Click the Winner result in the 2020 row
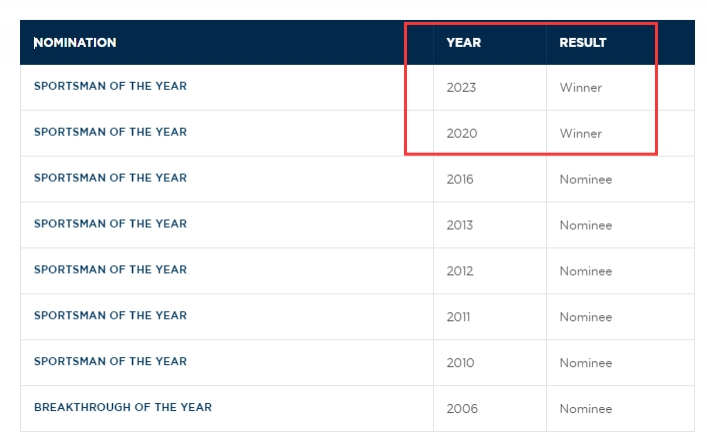This screenshot has width=707, height=439. pos(581,133)
